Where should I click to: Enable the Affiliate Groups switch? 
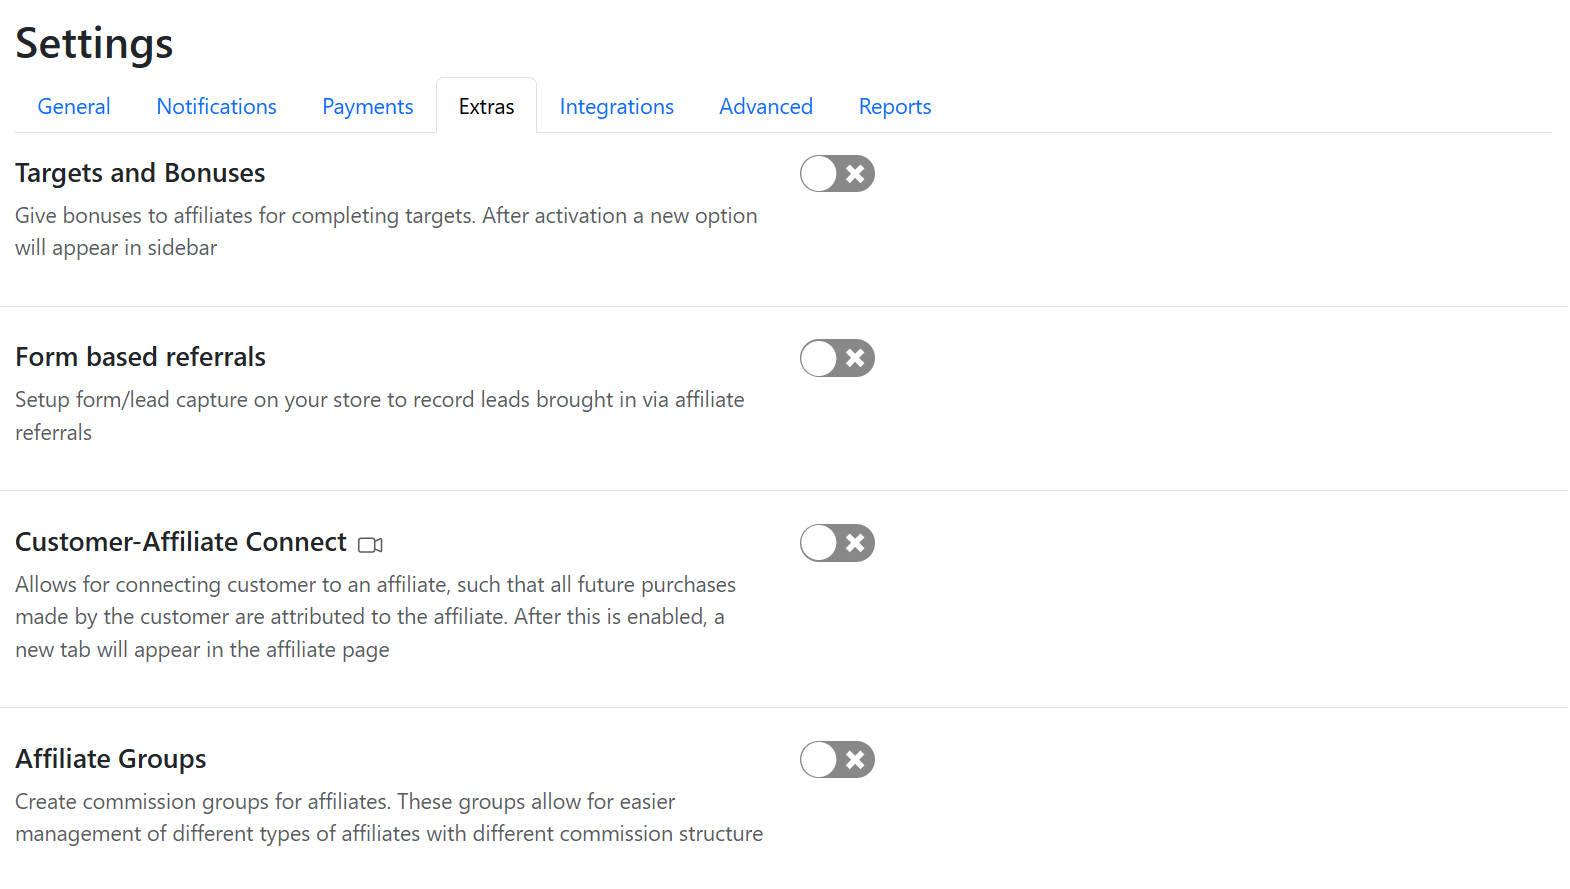(x=837, y=760)
